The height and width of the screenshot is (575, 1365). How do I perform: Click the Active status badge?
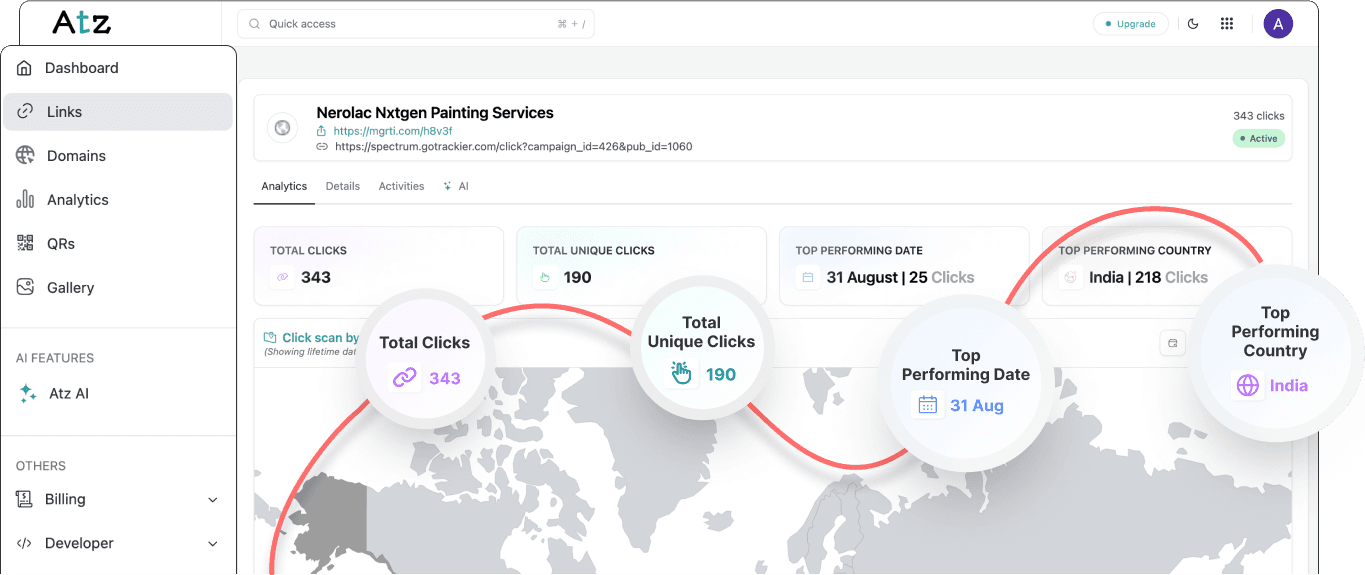tap(1259, 139)
